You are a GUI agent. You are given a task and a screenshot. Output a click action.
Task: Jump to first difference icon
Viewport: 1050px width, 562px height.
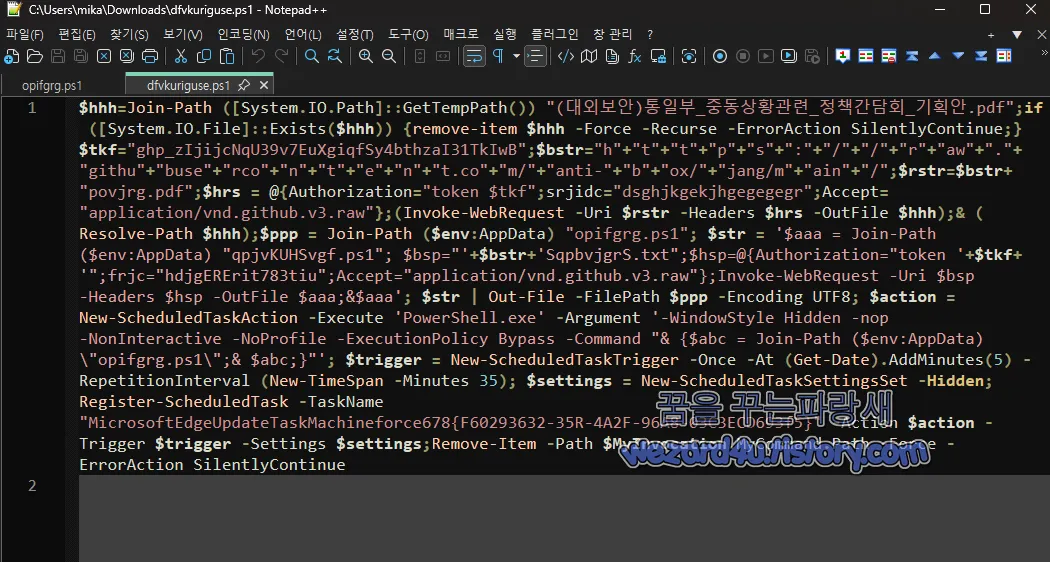coord(912,56)
